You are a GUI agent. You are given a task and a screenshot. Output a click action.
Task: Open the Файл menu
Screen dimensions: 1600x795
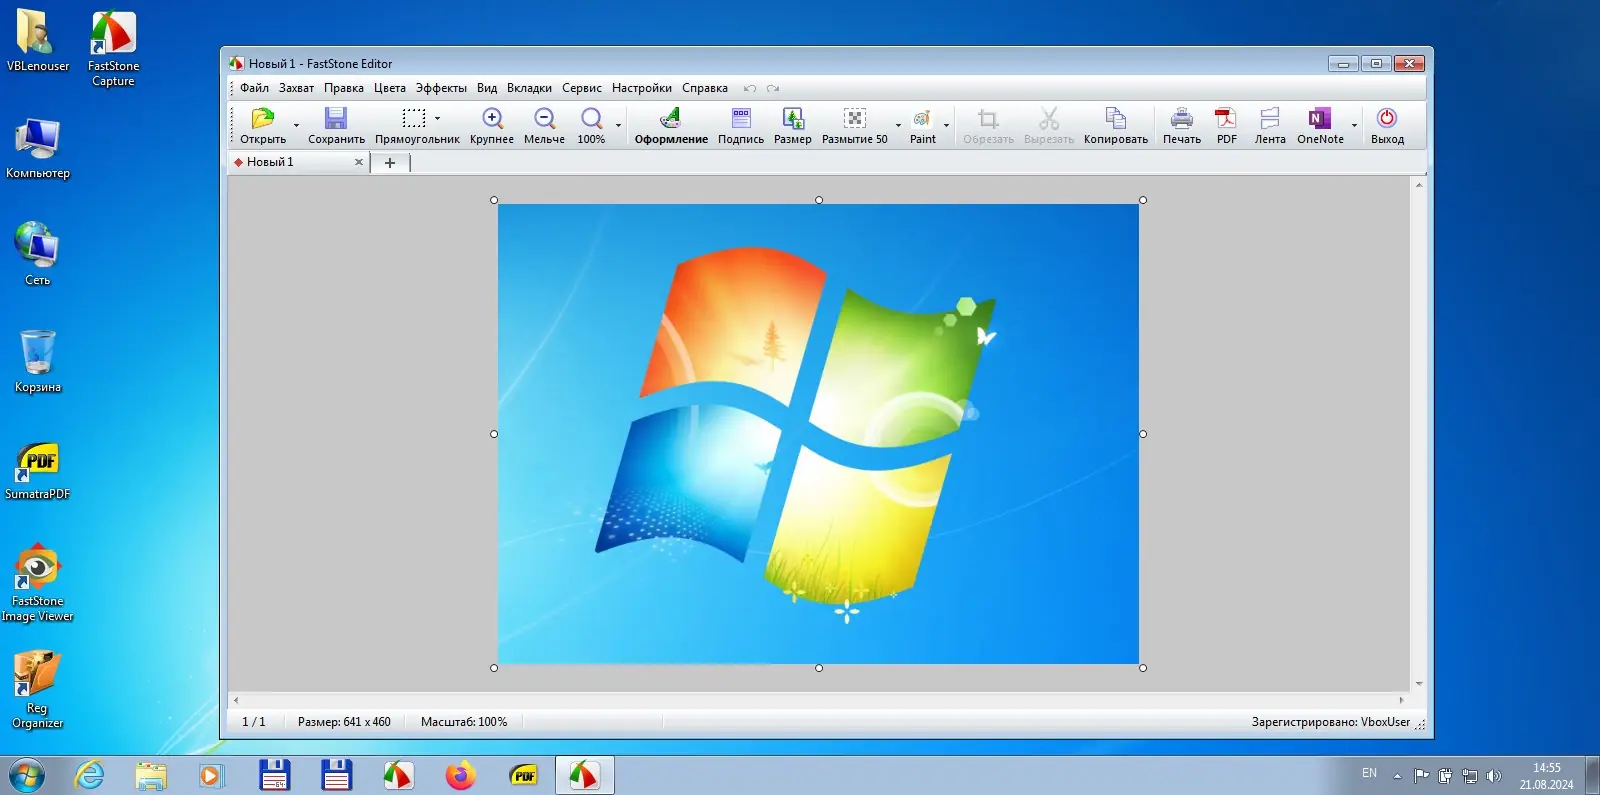pyautogui.click(x=254, y=88)
